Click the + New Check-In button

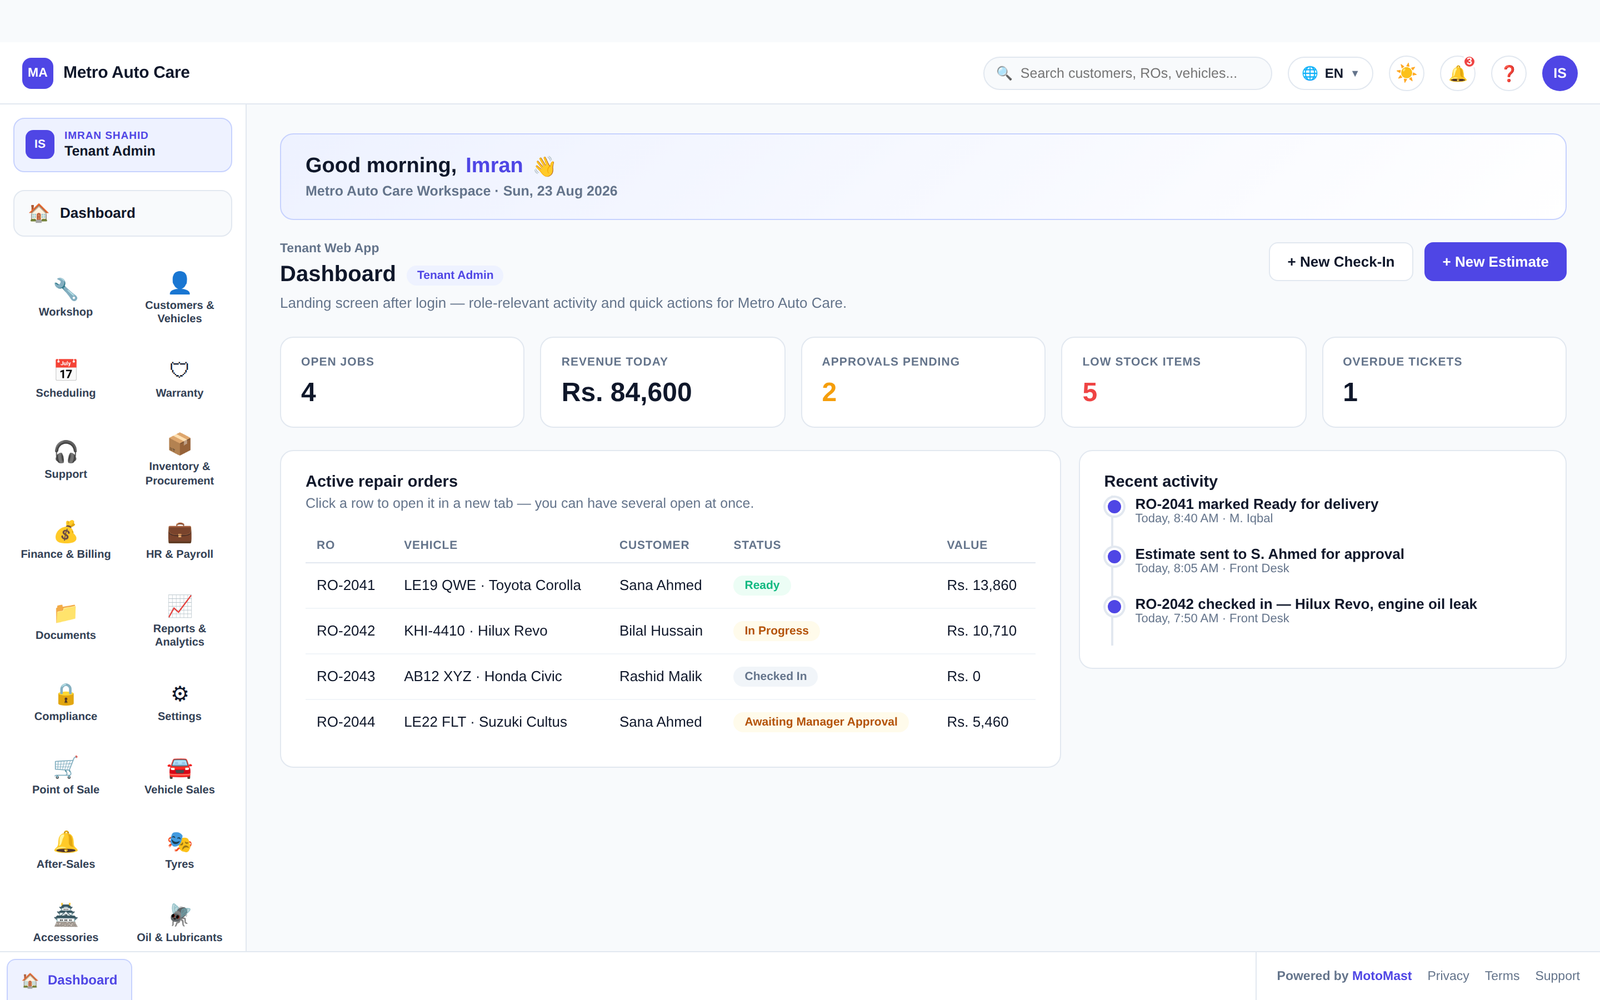pos(1341,262)
